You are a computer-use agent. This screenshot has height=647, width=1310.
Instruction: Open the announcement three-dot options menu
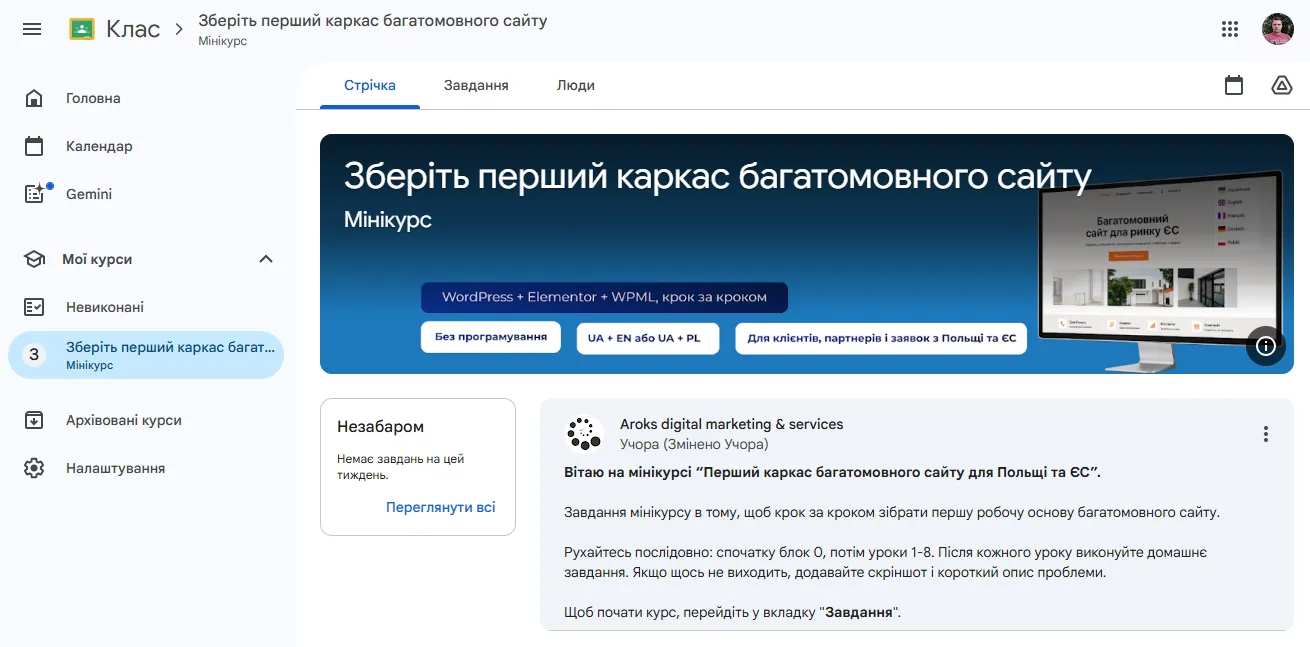click(x=1266, y=434)
